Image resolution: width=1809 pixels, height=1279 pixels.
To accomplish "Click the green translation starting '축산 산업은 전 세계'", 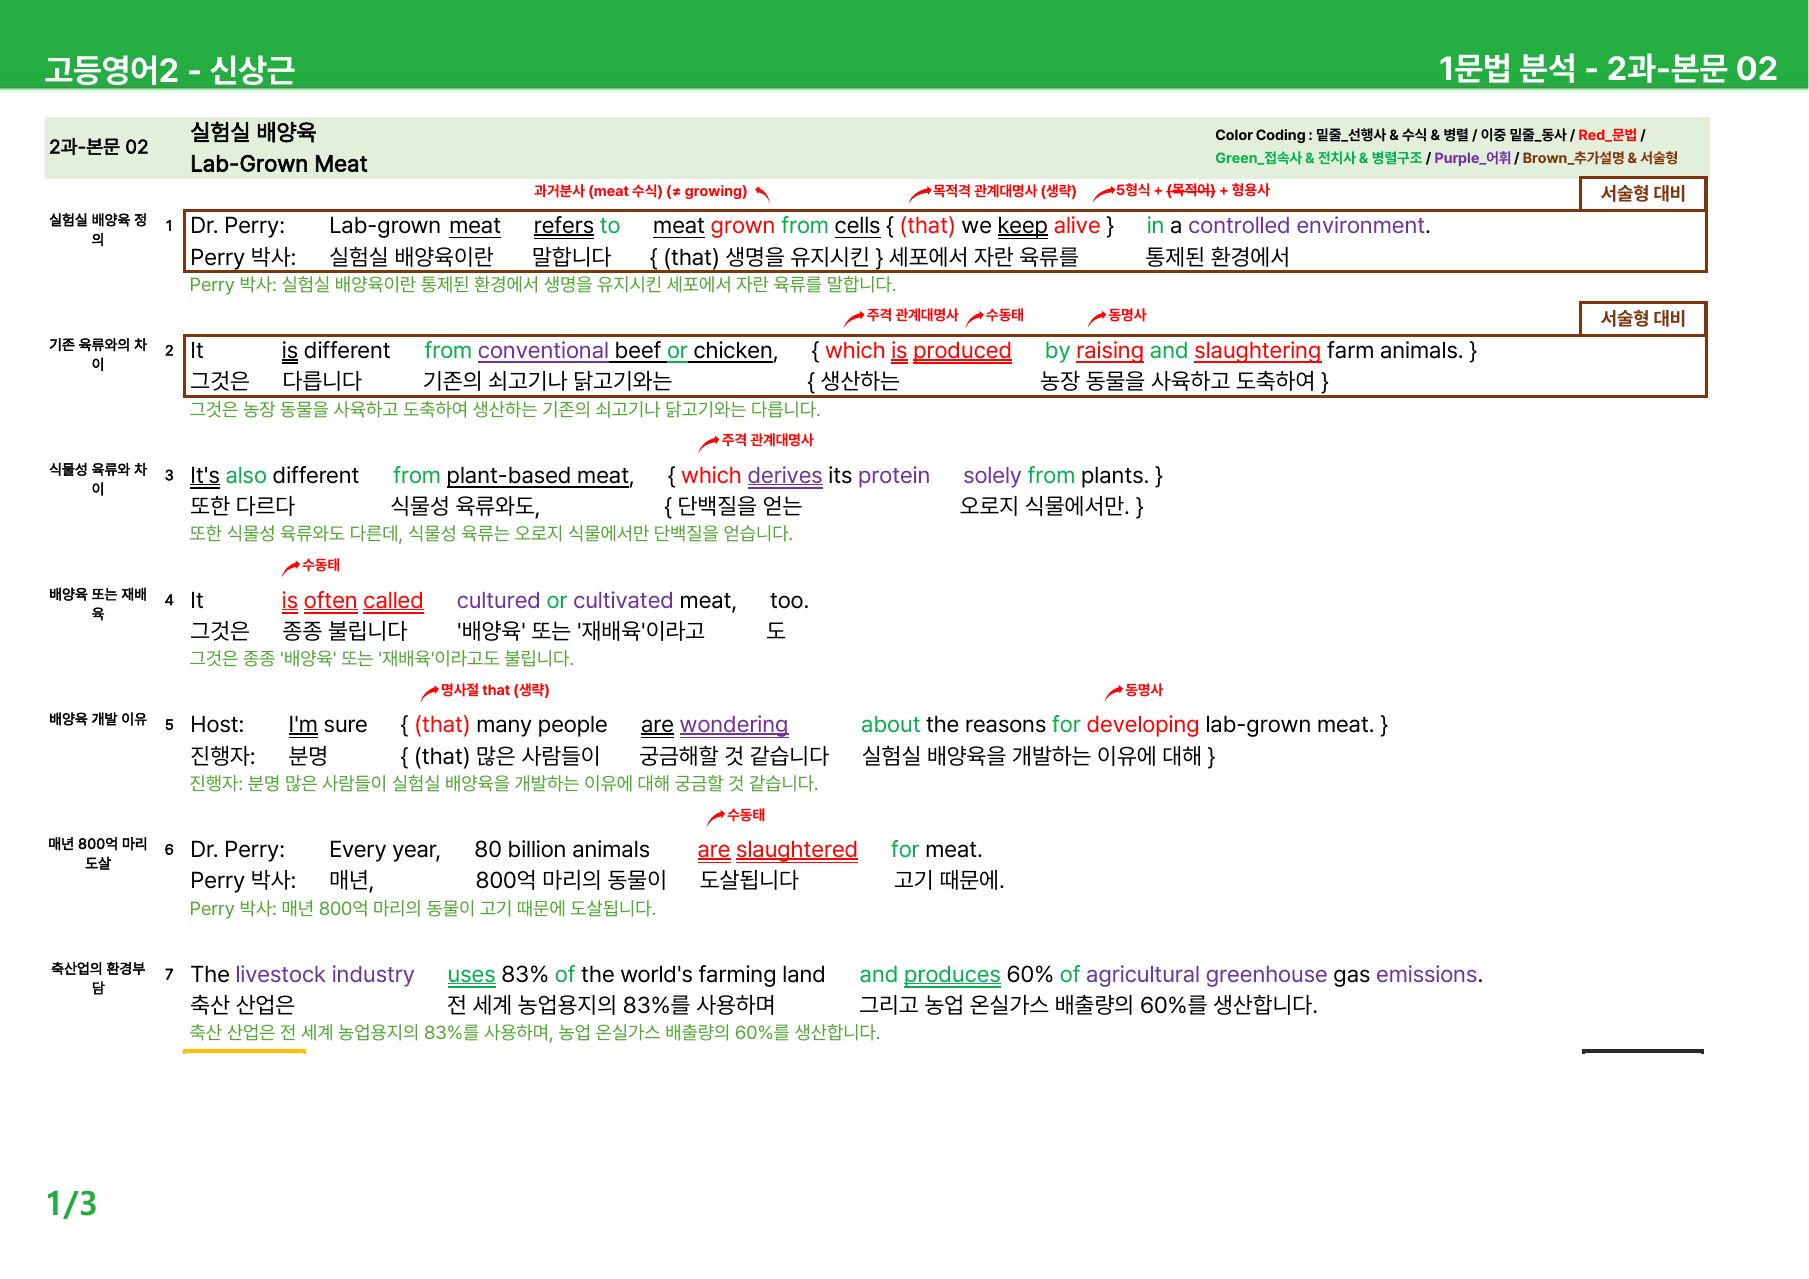I will point(535,1033).
